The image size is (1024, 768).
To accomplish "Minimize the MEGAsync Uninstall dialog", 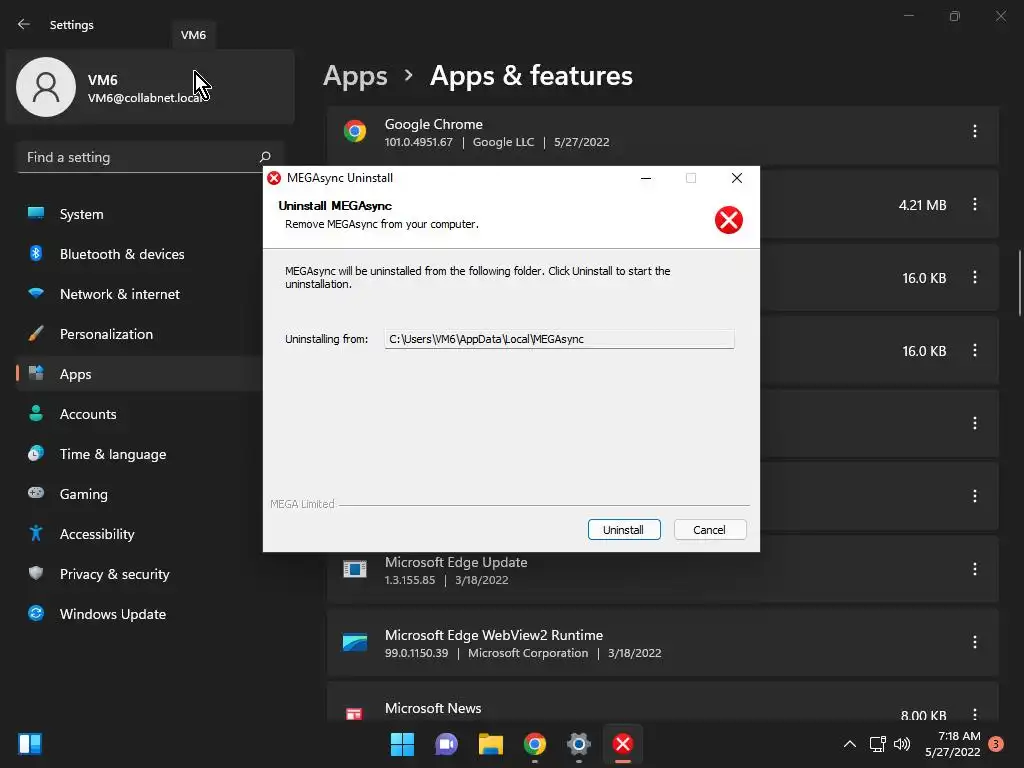I will pyautogui.click(x=646, y=178).
